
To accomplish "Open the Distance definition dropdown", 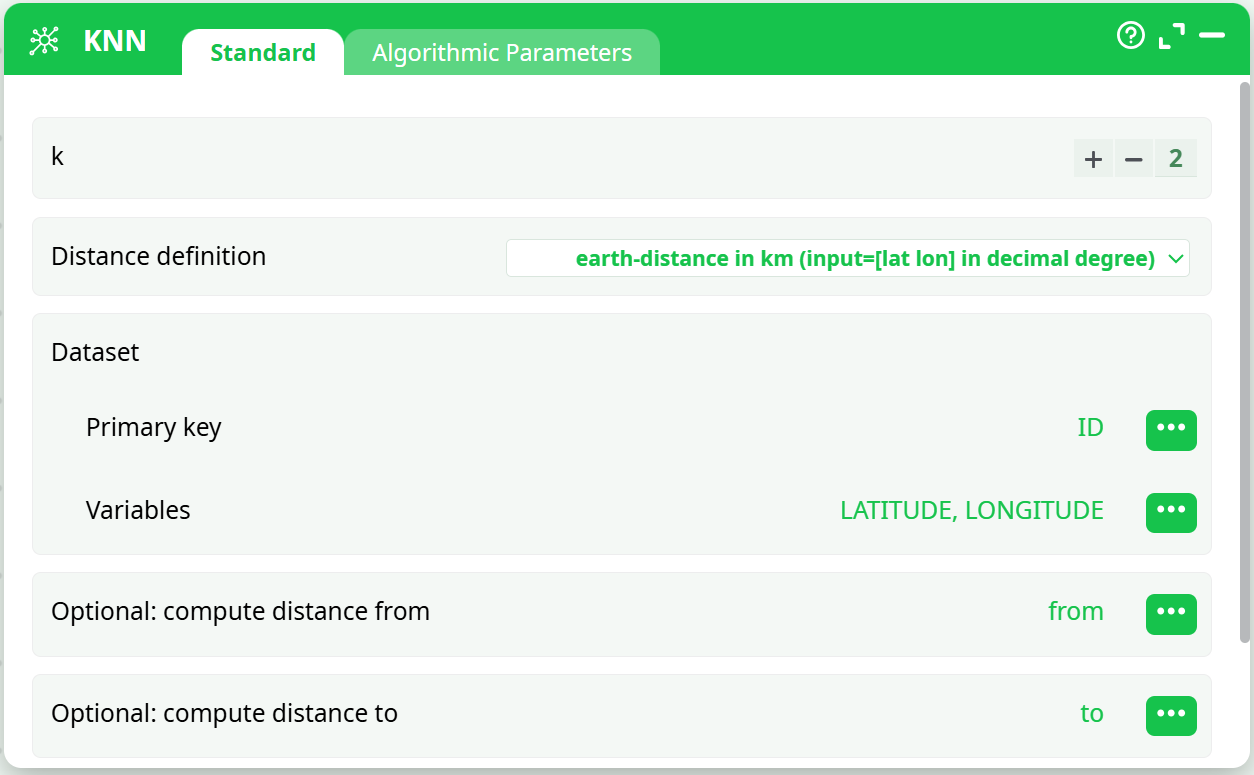I will tap(846, 258).
